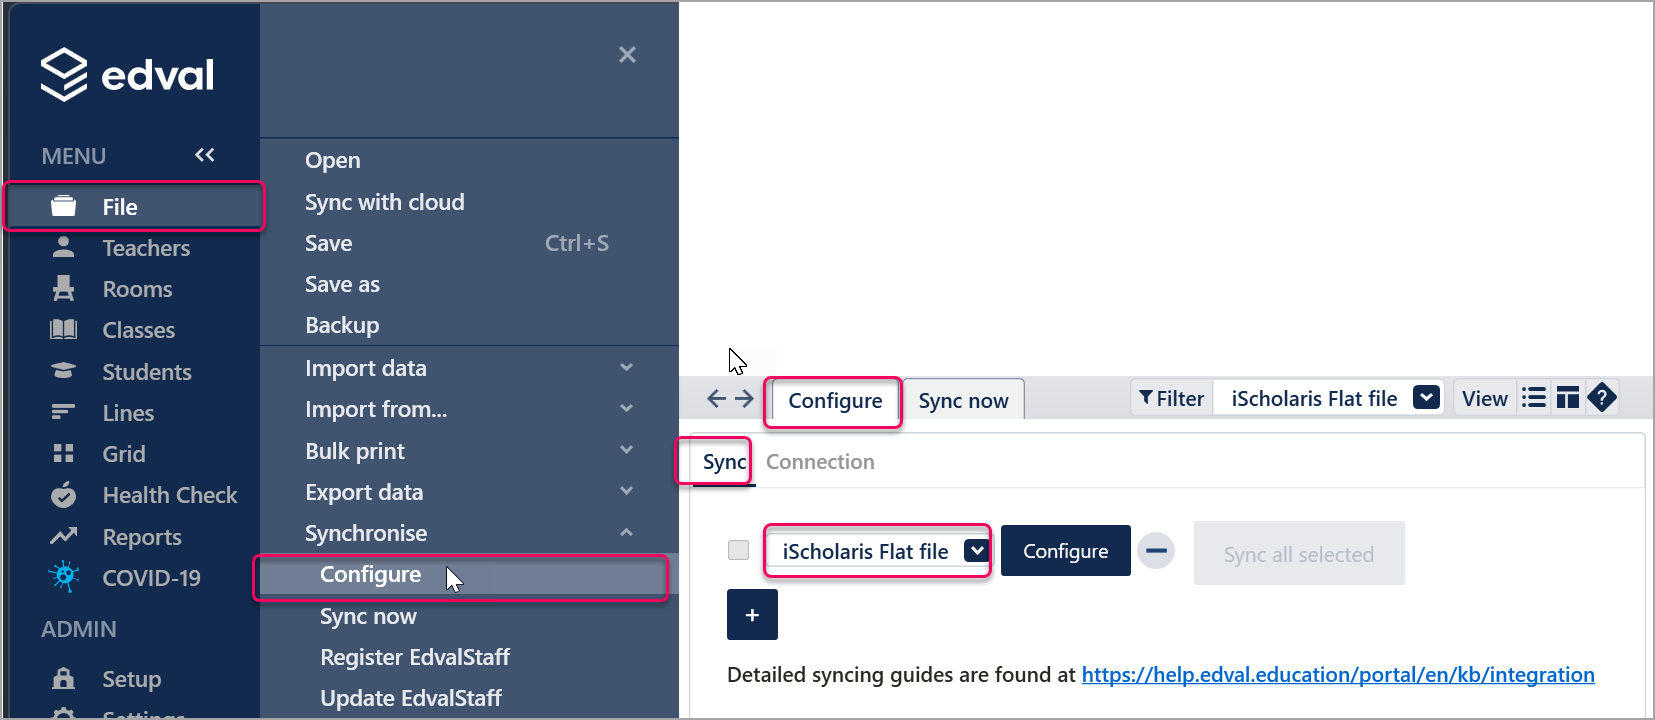
Task: Remove sync row with minus button
Action: (x=1156, y=551)
